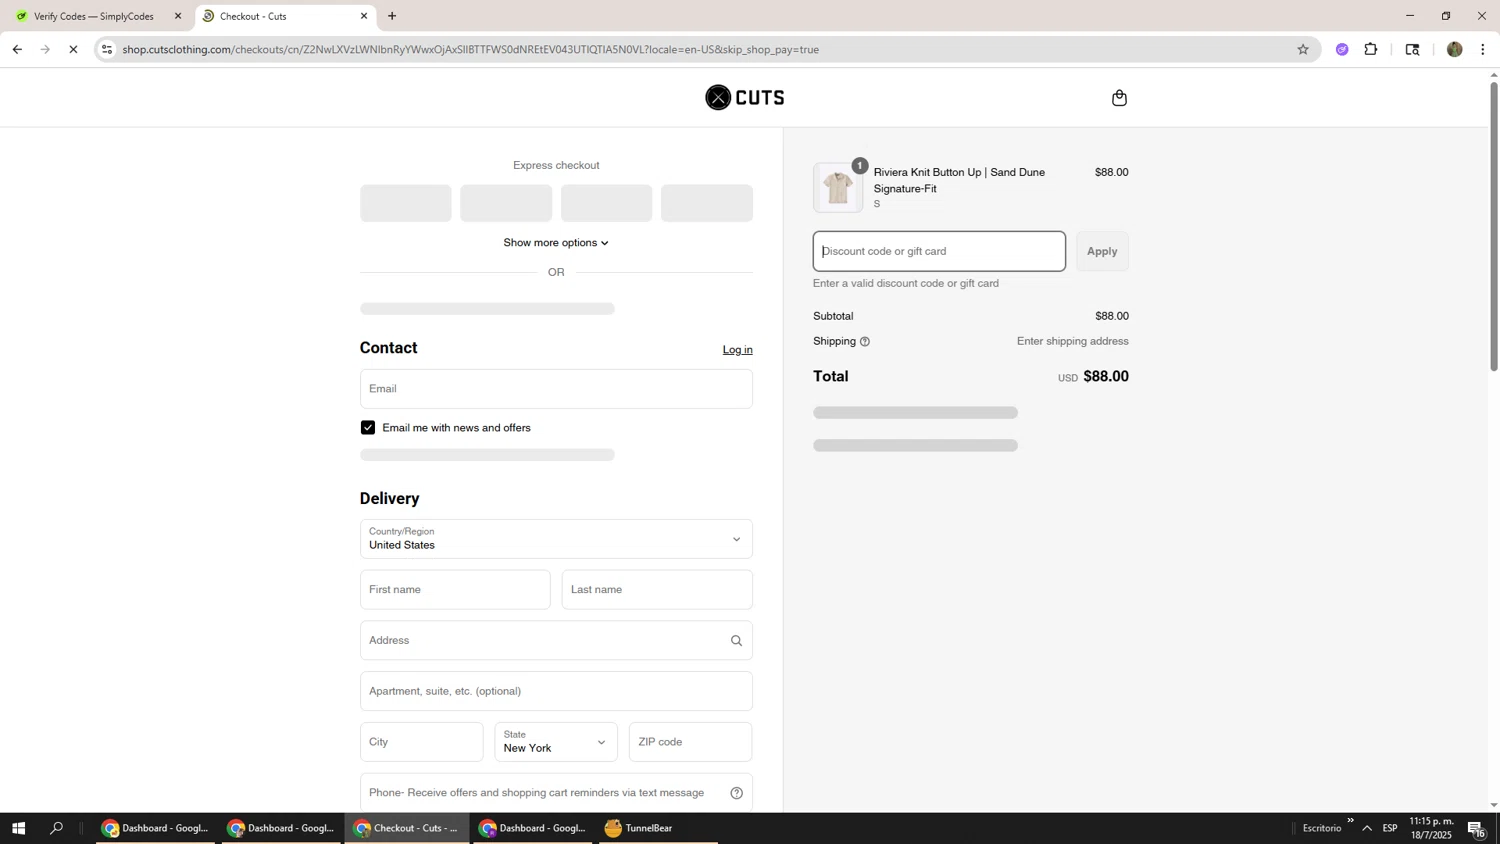Open the media/cast control toolbar icon
This screenshot has height=844, width=1500.
tap(1412, 49)
